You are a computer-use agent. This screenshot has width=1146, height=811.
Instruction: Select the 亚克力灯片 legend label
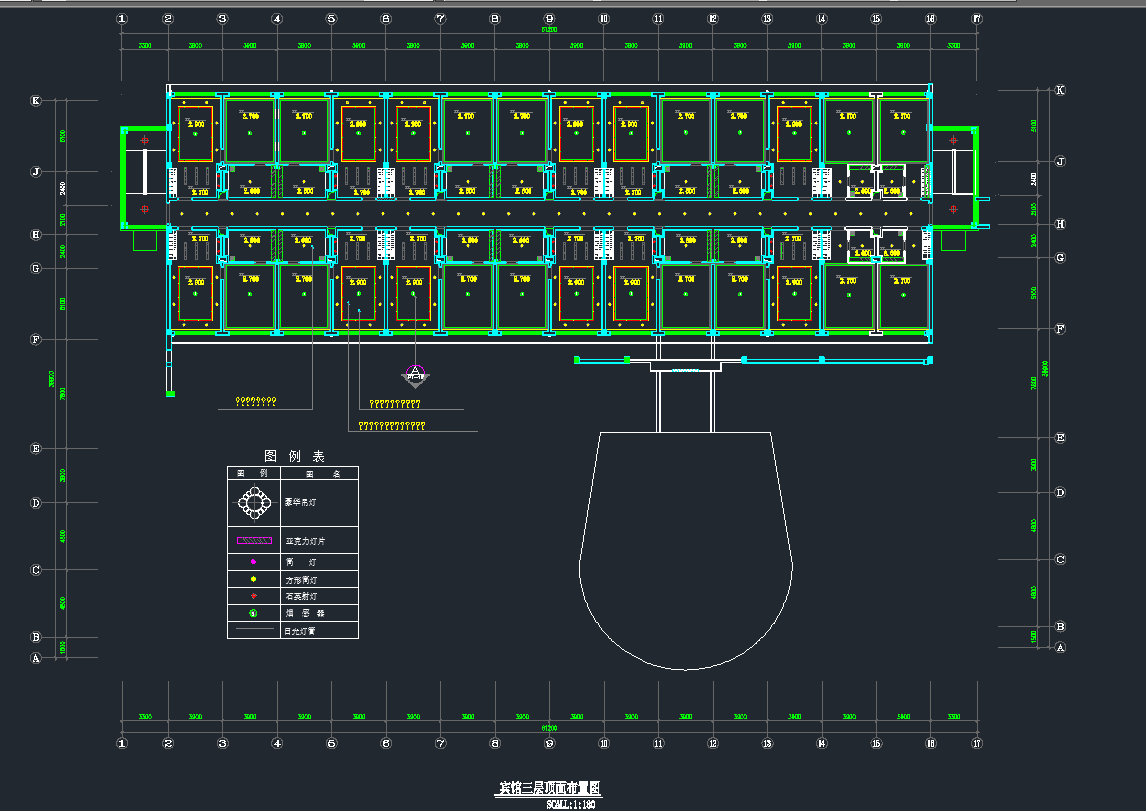tap(305, 541)
